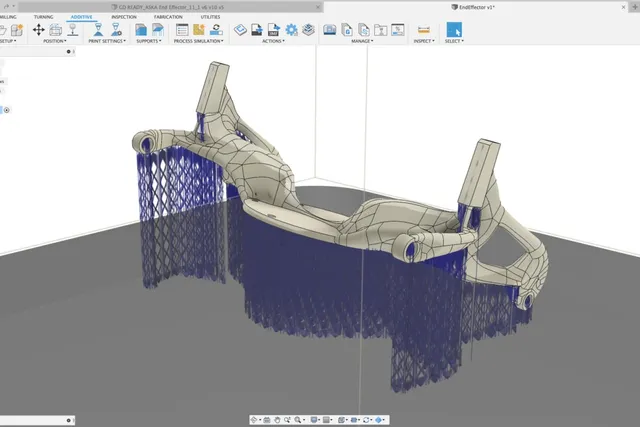Open the Machine Library icon in Manage

(330, 30)
